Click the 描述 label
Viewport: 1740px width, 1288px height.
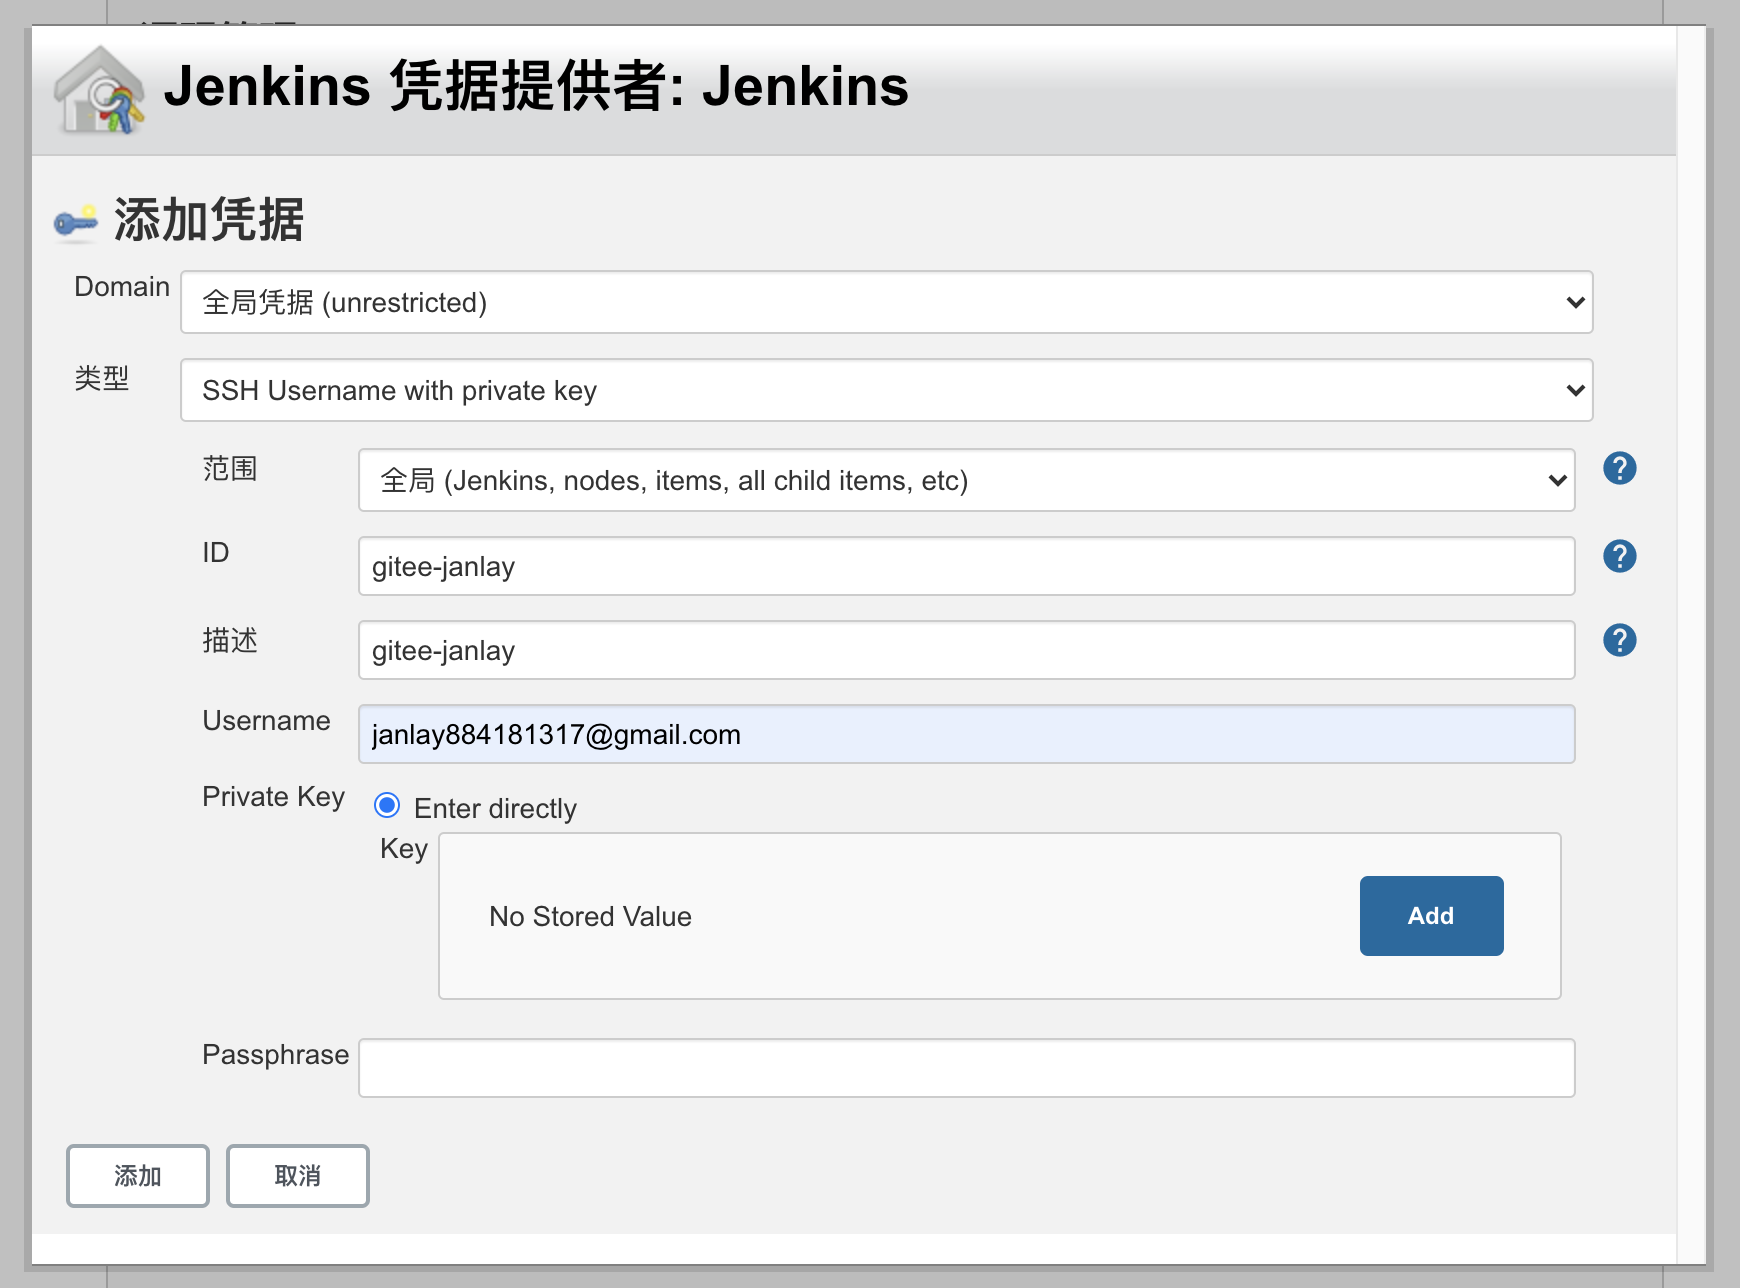(230, 640)
